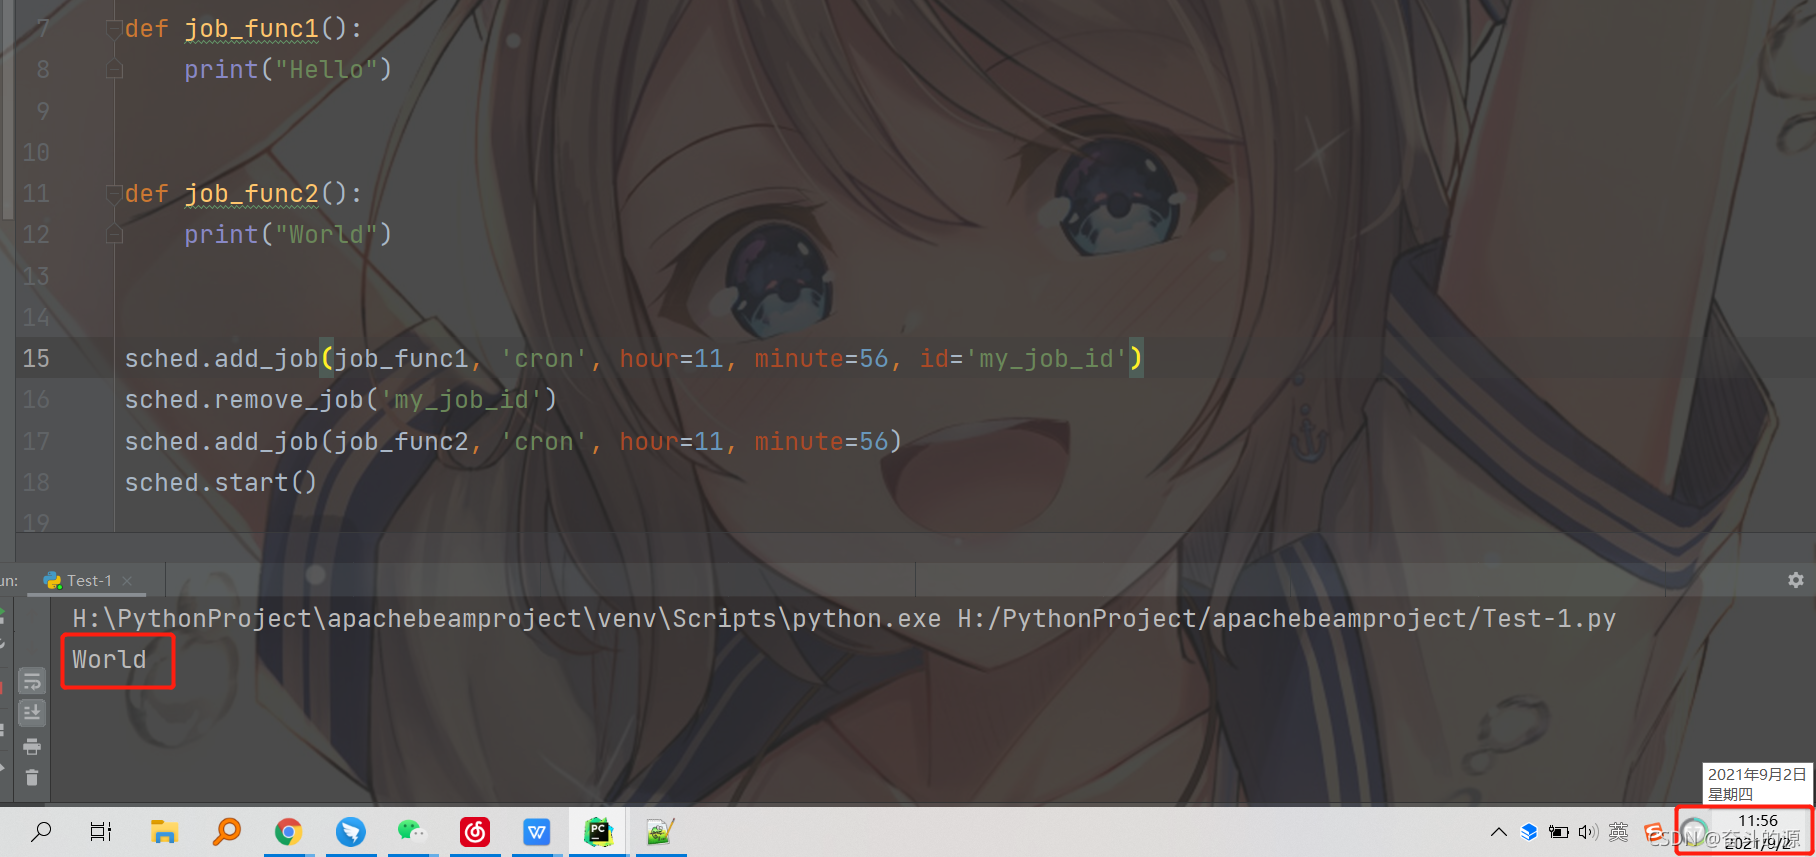Click line number 15 in gutter
The height and width of the screenshot is (857, 1816).
point(36,358)
